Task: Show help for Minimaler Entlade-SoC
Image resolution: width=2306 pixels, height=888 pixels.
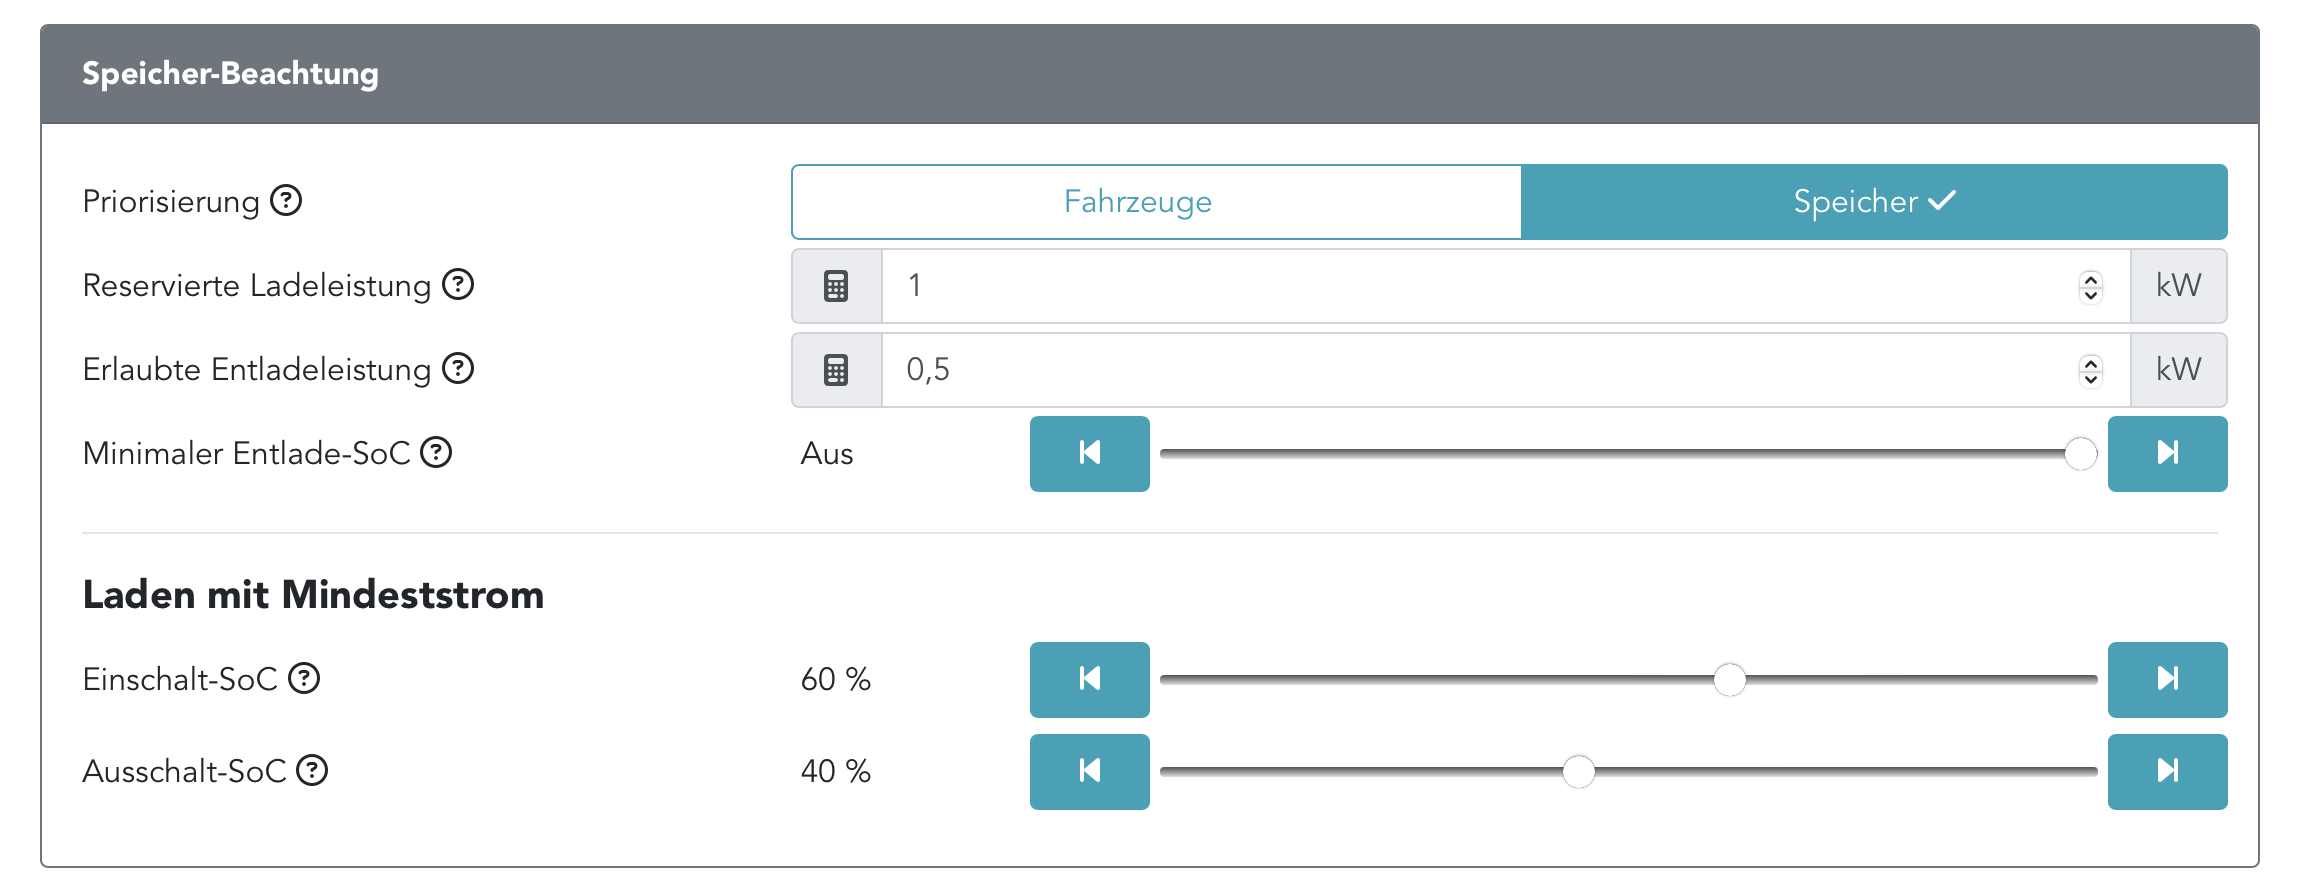Action: pos(436,453)
